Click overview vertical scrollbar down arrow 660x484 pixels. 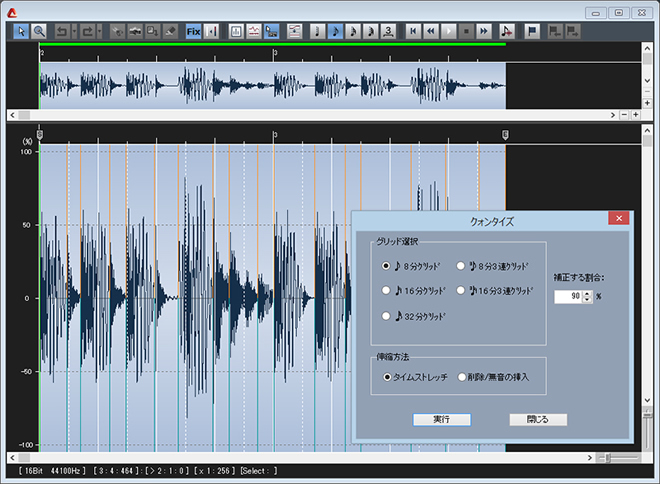point(647,80)
